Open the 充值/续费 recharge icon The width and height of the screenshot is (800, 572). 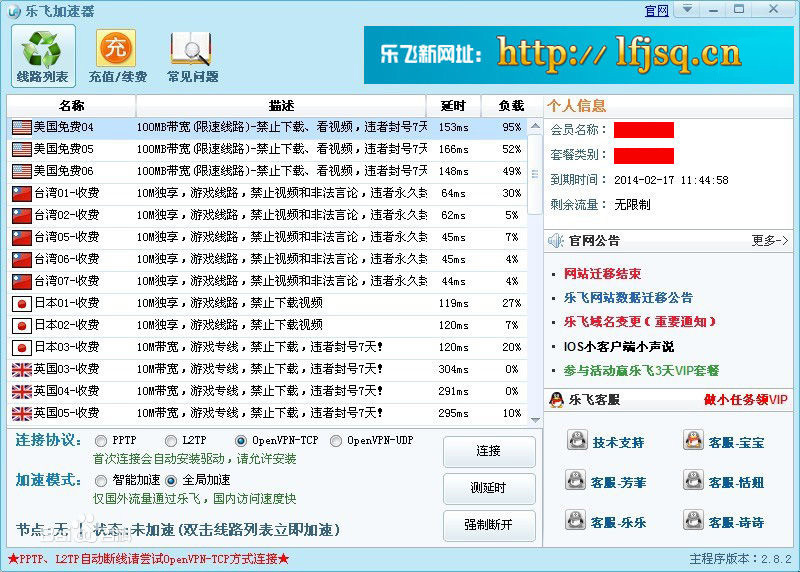(117, 56)
